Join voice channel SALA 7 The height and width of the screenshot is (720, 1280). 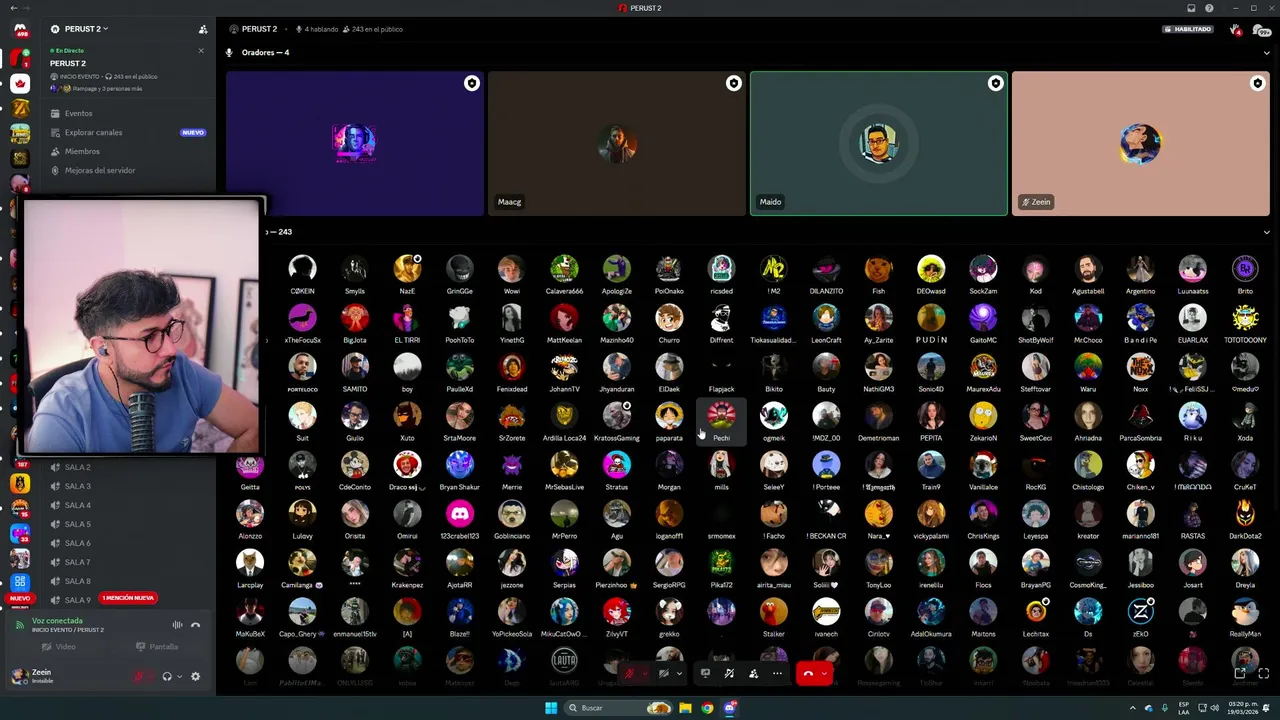77,562
